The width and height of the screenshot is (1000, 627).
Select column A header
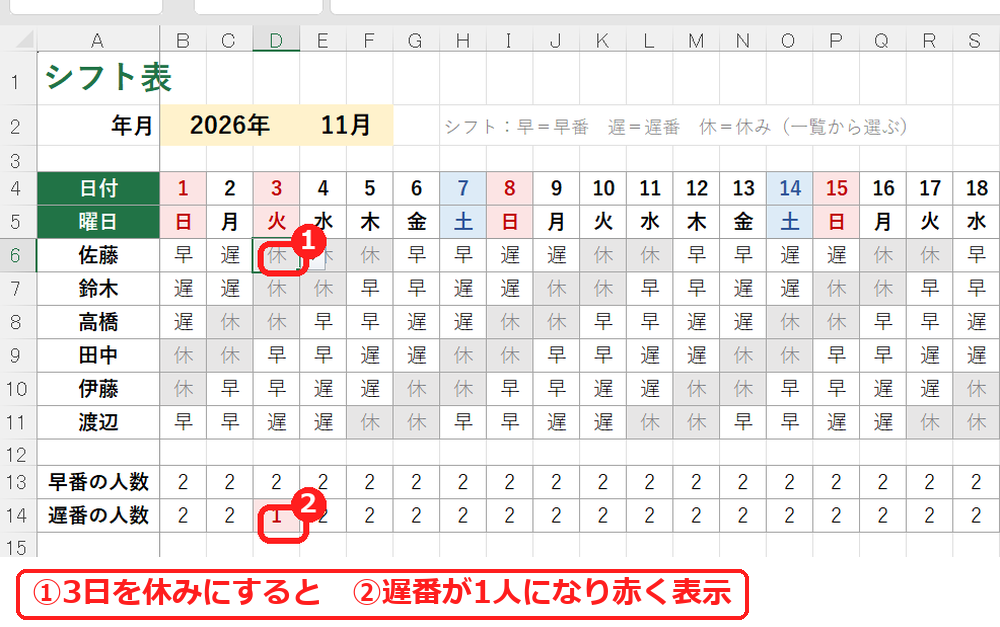pyautogui.click(x=98, y=40)
